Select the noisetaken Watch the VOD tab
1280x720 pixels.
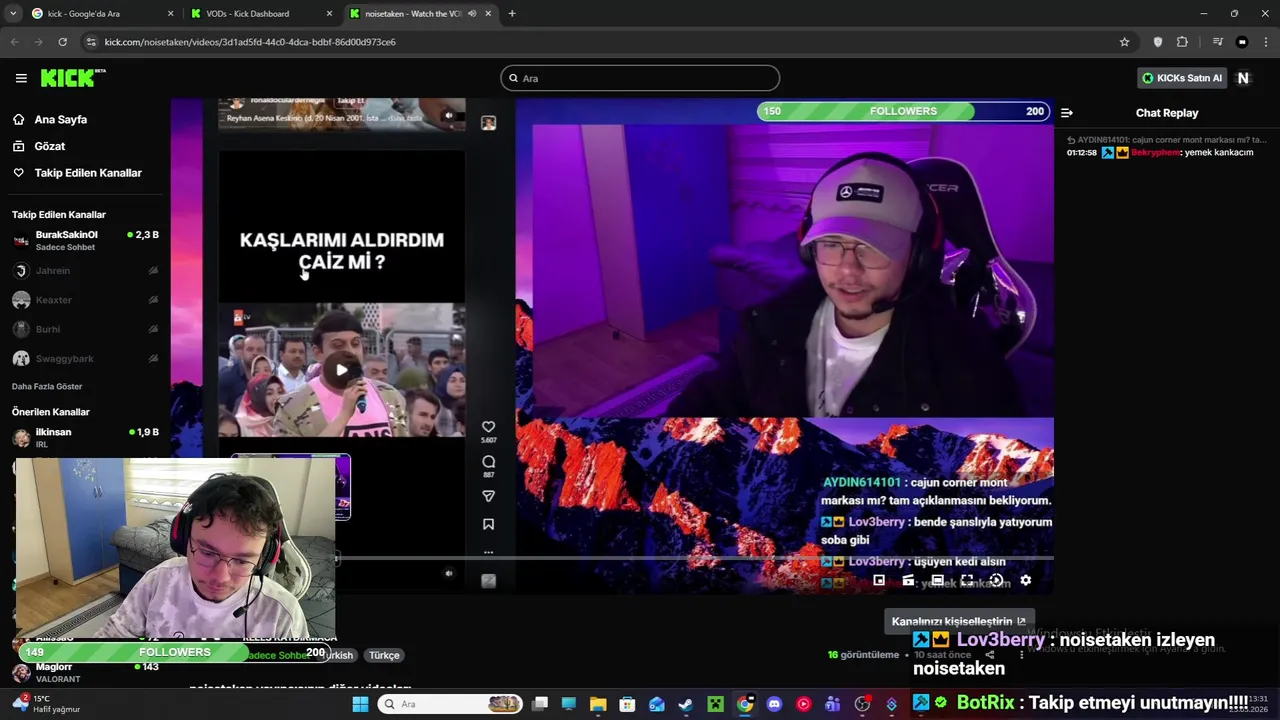click(x=420, y=14)
